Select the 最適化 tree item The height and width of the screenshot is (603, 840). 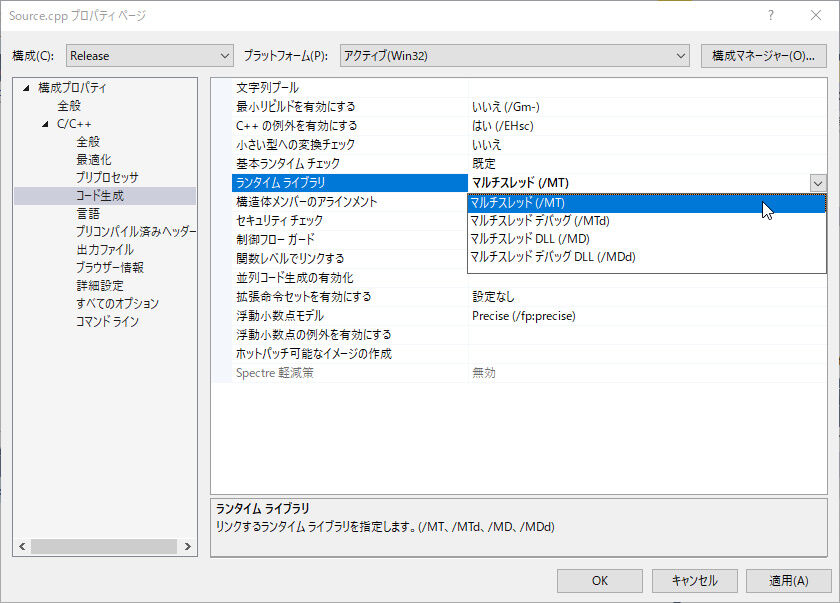(x=94, y=160)
